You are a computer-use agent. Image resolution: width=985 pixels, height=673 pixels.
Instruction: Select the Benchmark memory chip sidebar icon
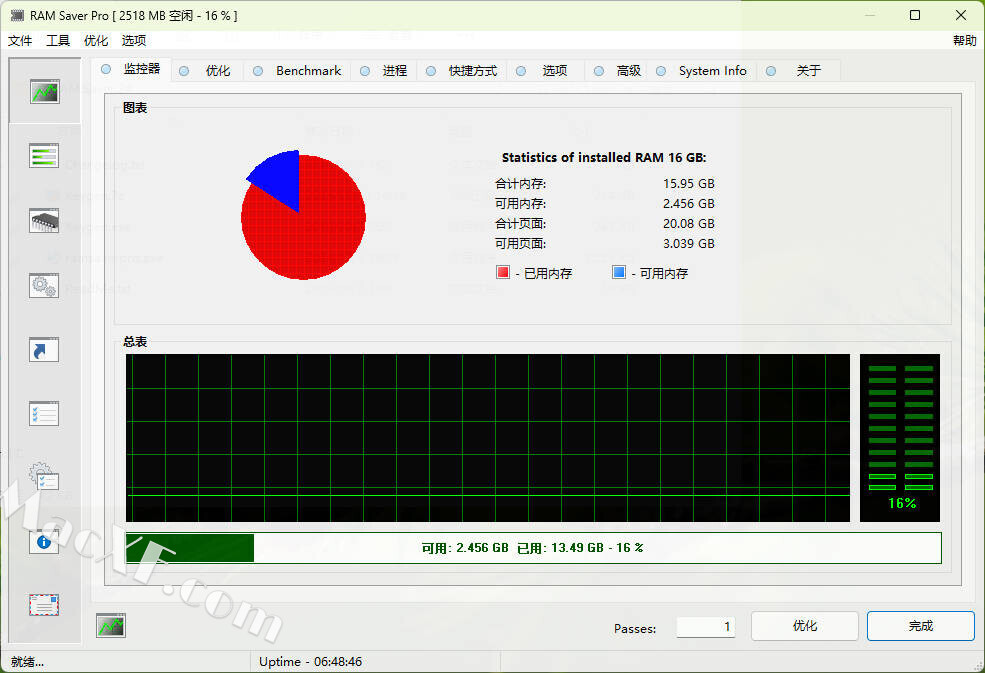click(x=44, y=220)
